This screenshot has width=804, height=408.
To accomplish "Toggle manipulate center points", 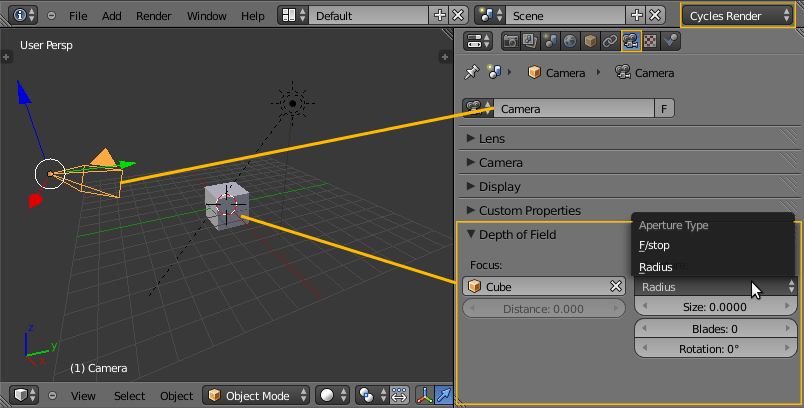I will pos(399,395).
